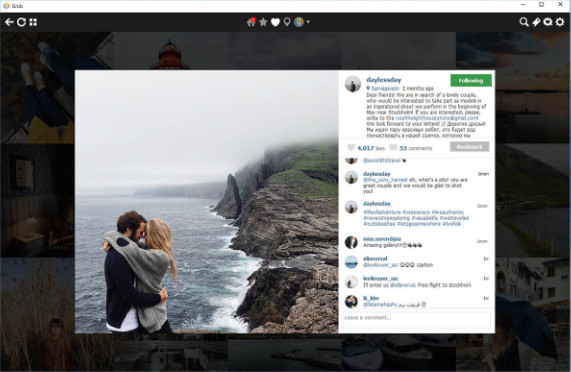View the 53 comments count
Screen dimensions: 571x372
(415, 148)
